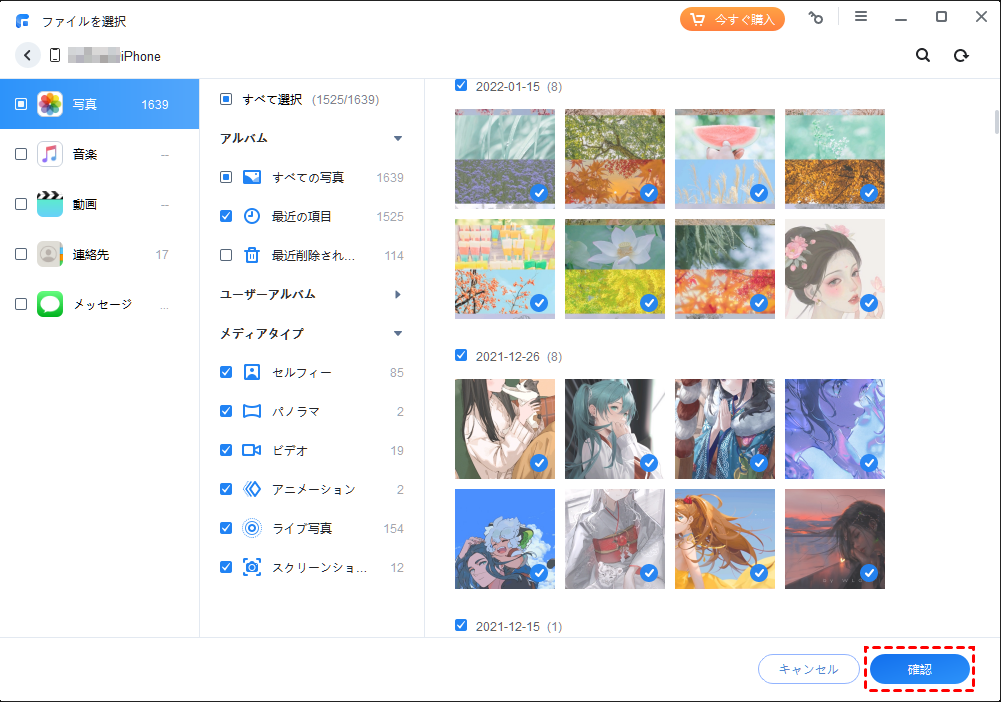Click the アニメーション diamond icon
This screenshot has height=702, width=1001.
click(252, 489)
